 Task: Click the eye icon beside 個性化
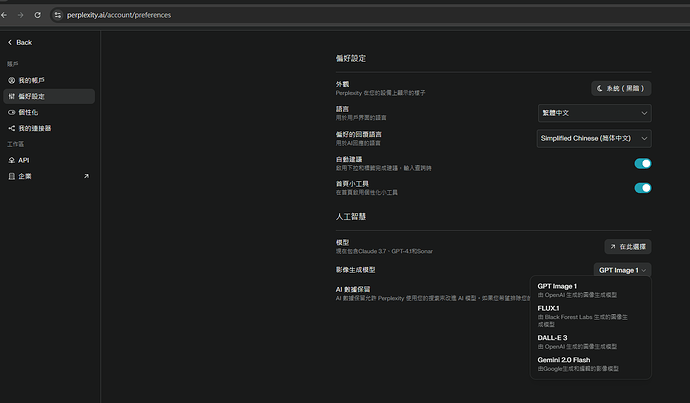pos(11,112)
